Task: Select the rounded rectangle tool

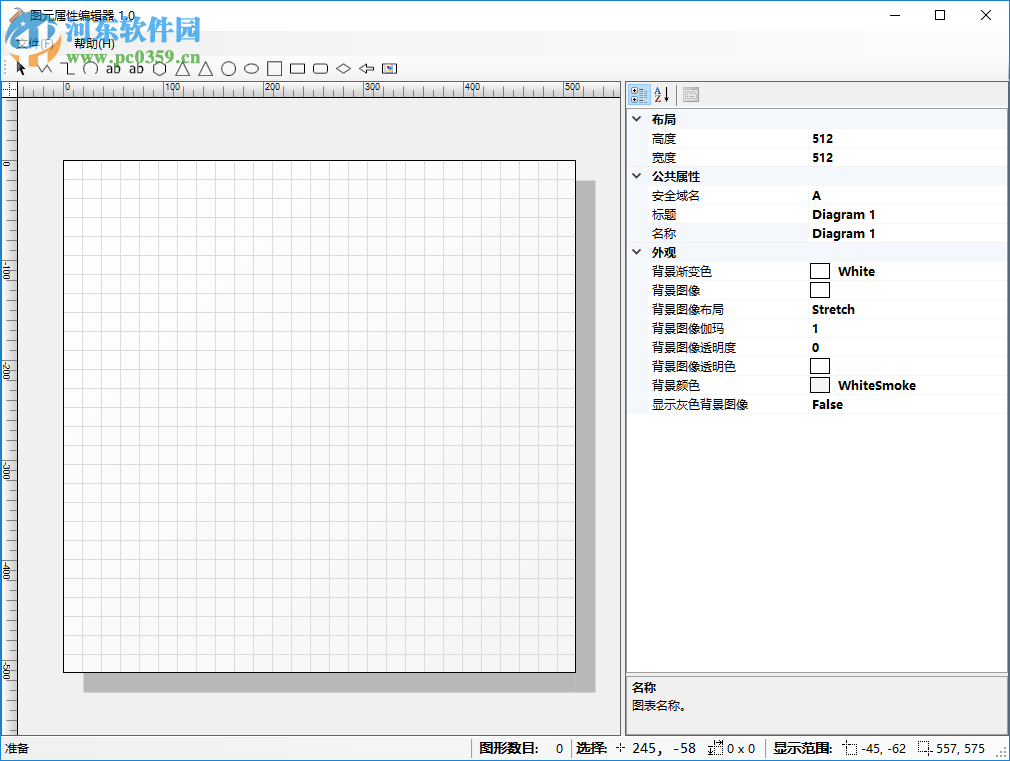Action: (320, 68)
